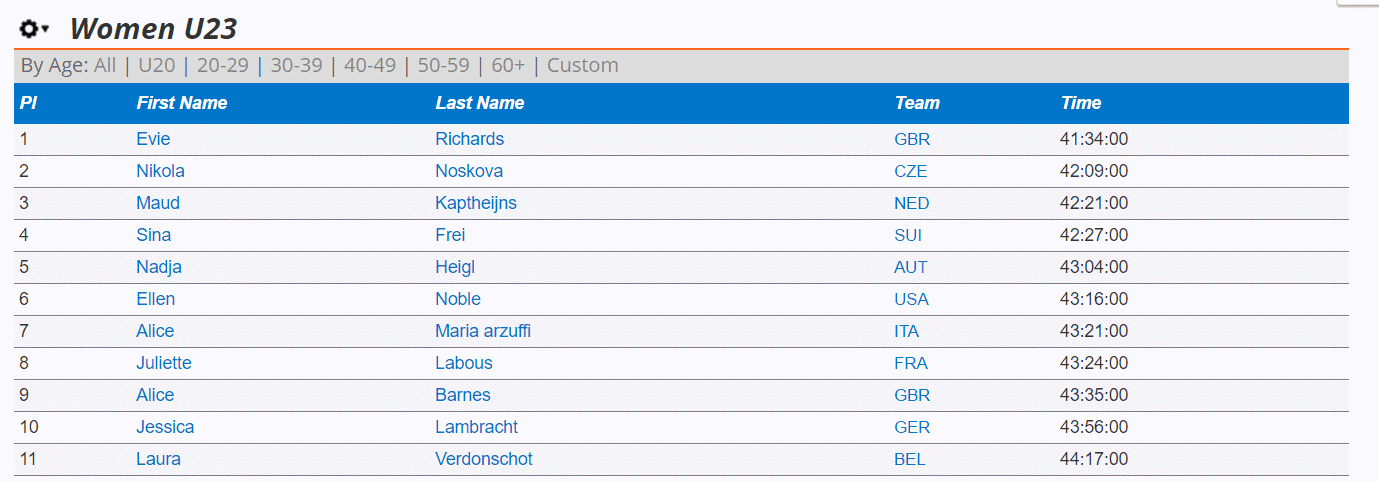Sort results by Team column
Image resolution: width=1379 pixels, height=481 pixels.
tap(917, 103)
